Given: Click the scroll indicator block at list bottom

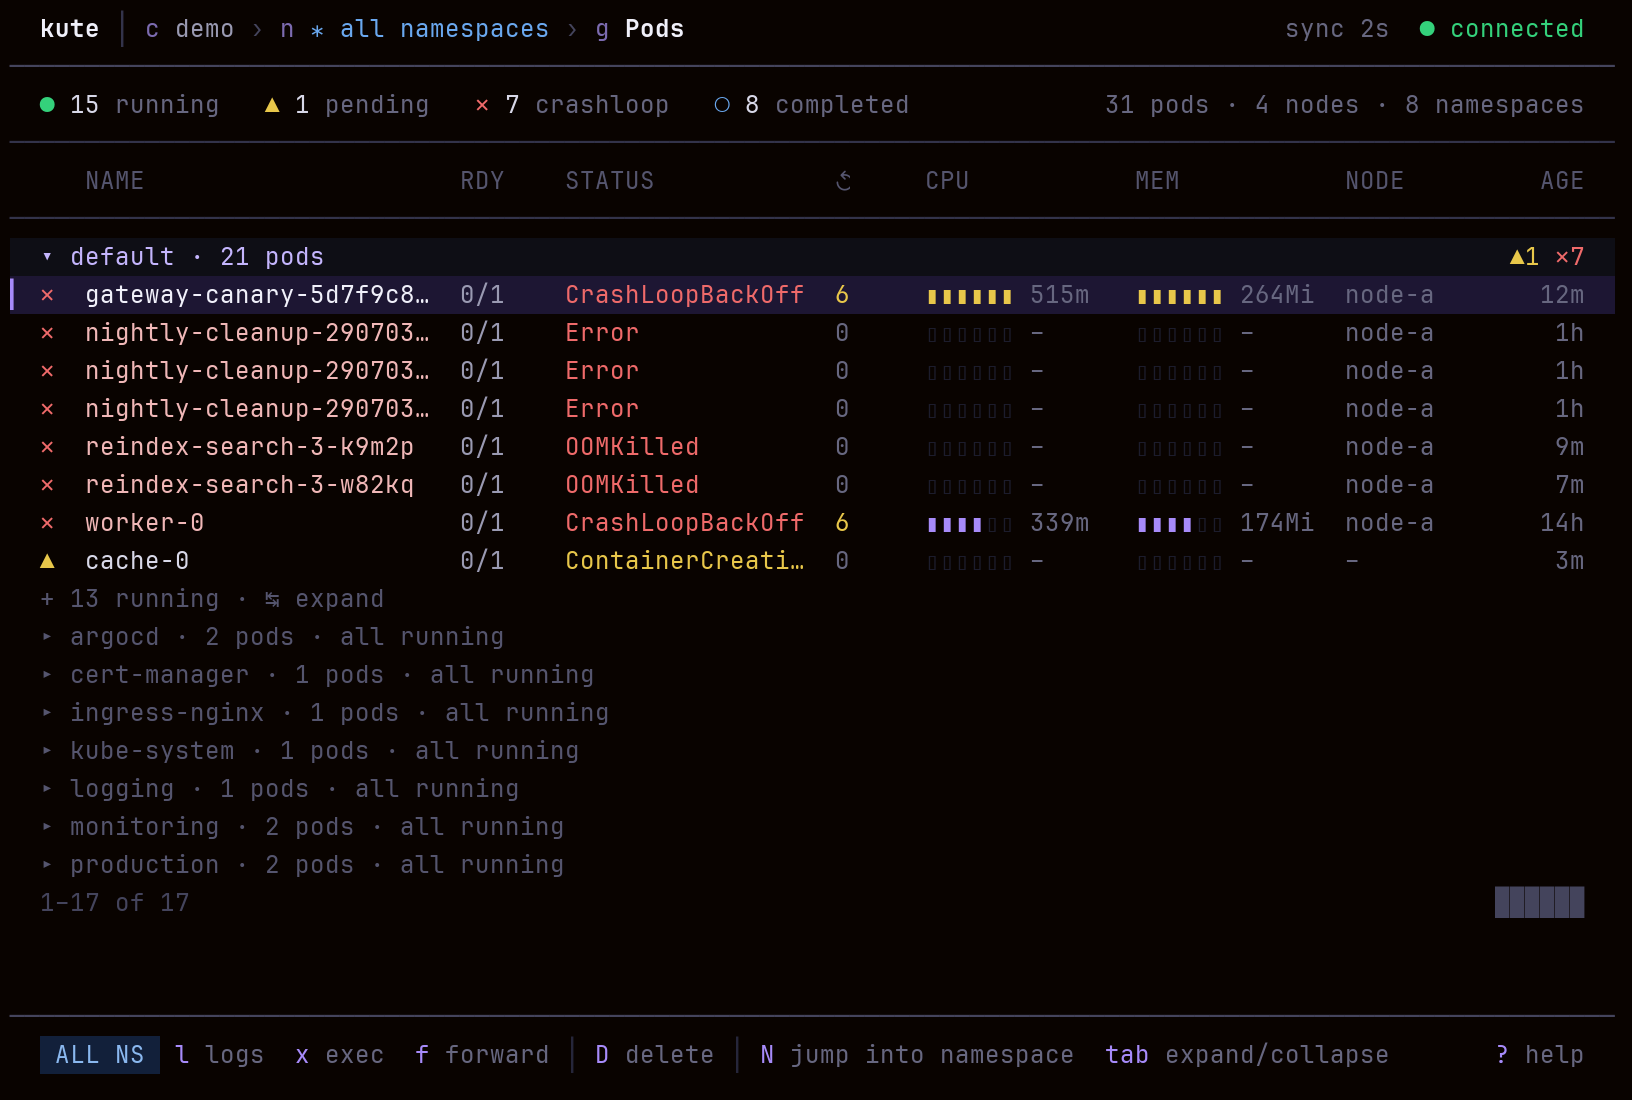Looking at the screenshot, I should coord(1540,902).
